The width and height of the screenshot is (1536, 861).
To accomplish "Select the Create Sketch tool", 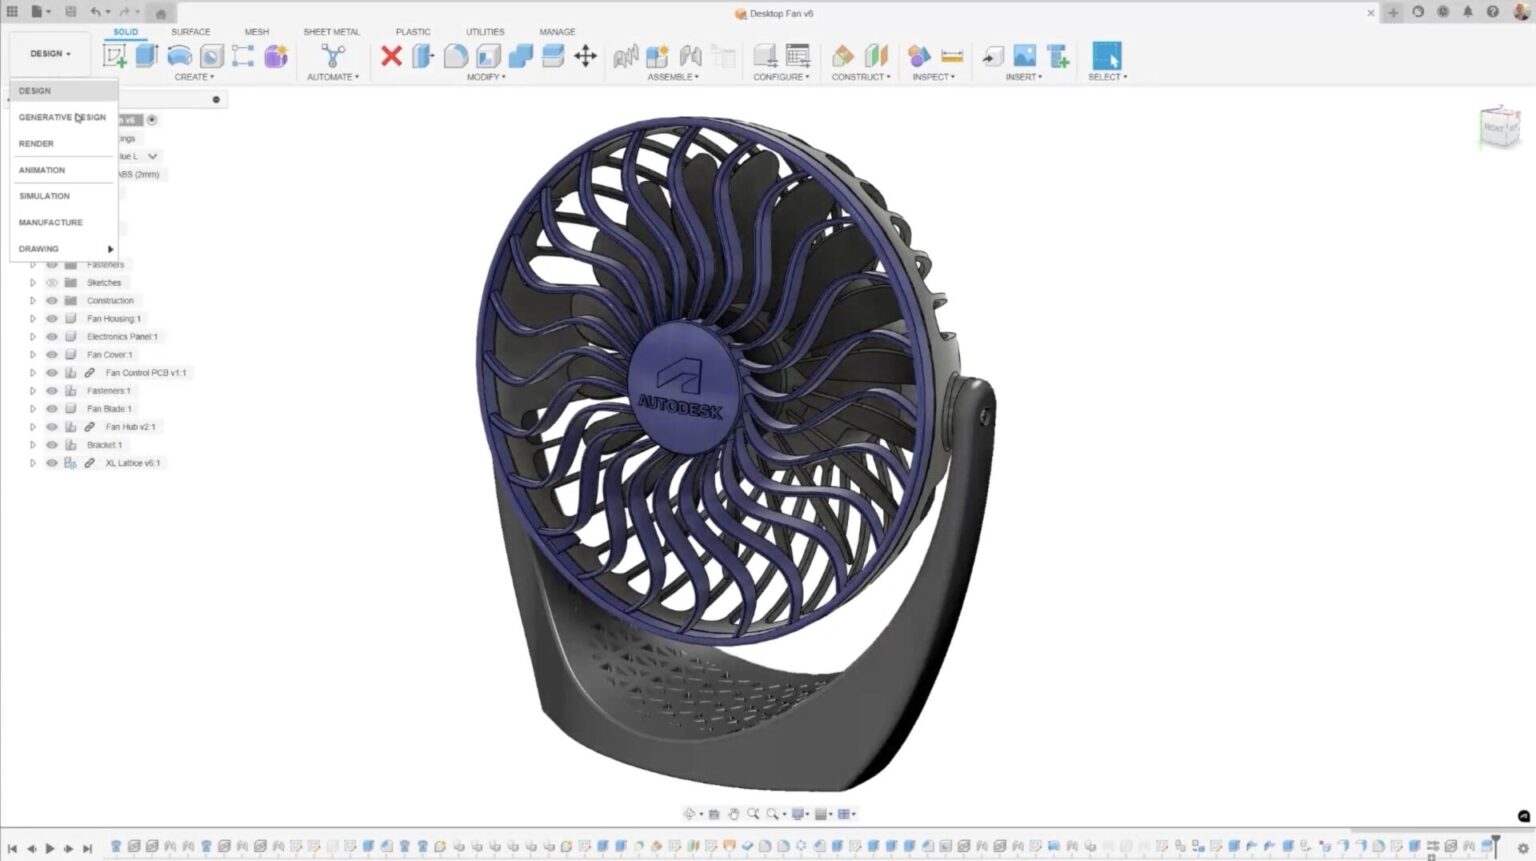I will click(115, 55).
